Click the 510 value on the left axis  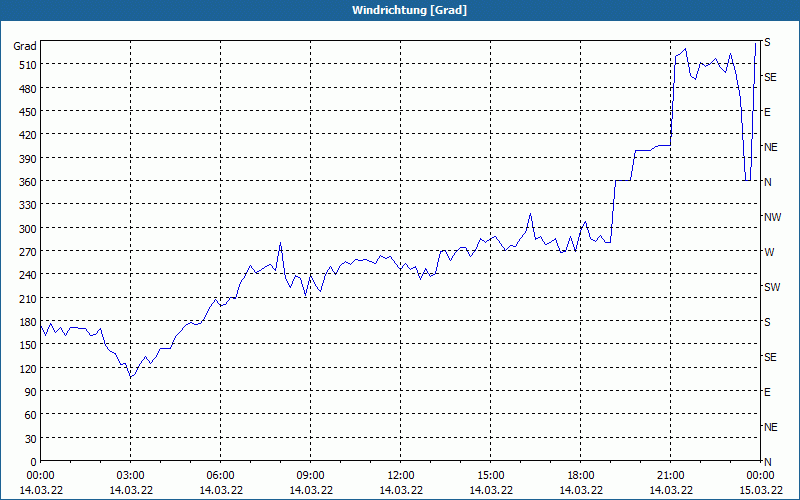click(28, 65)
